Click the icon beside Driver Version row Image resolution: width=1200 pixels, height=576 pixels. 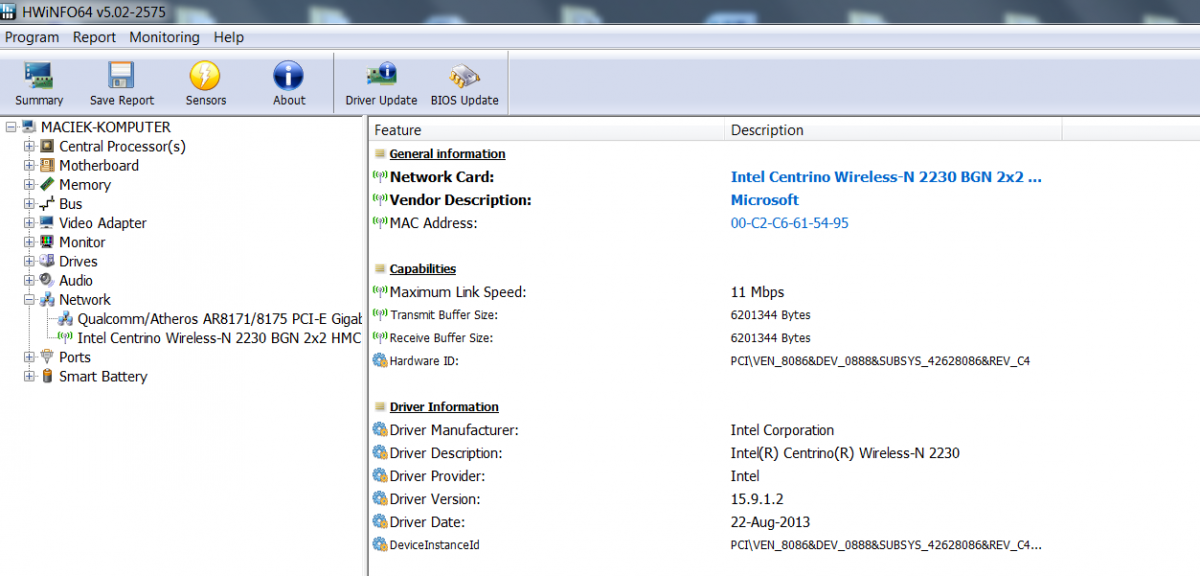380,499
